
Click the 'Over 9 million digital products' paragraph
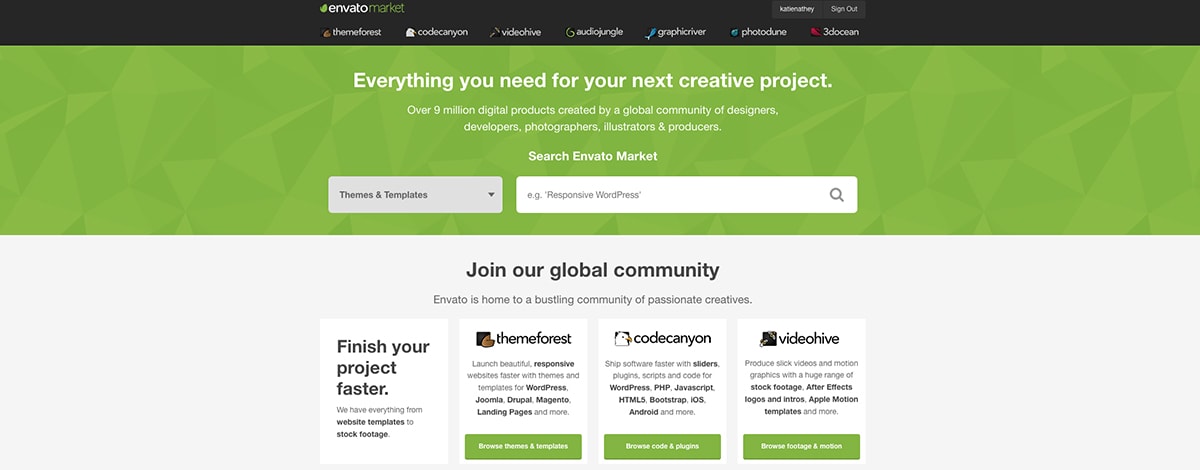point(592,118)
